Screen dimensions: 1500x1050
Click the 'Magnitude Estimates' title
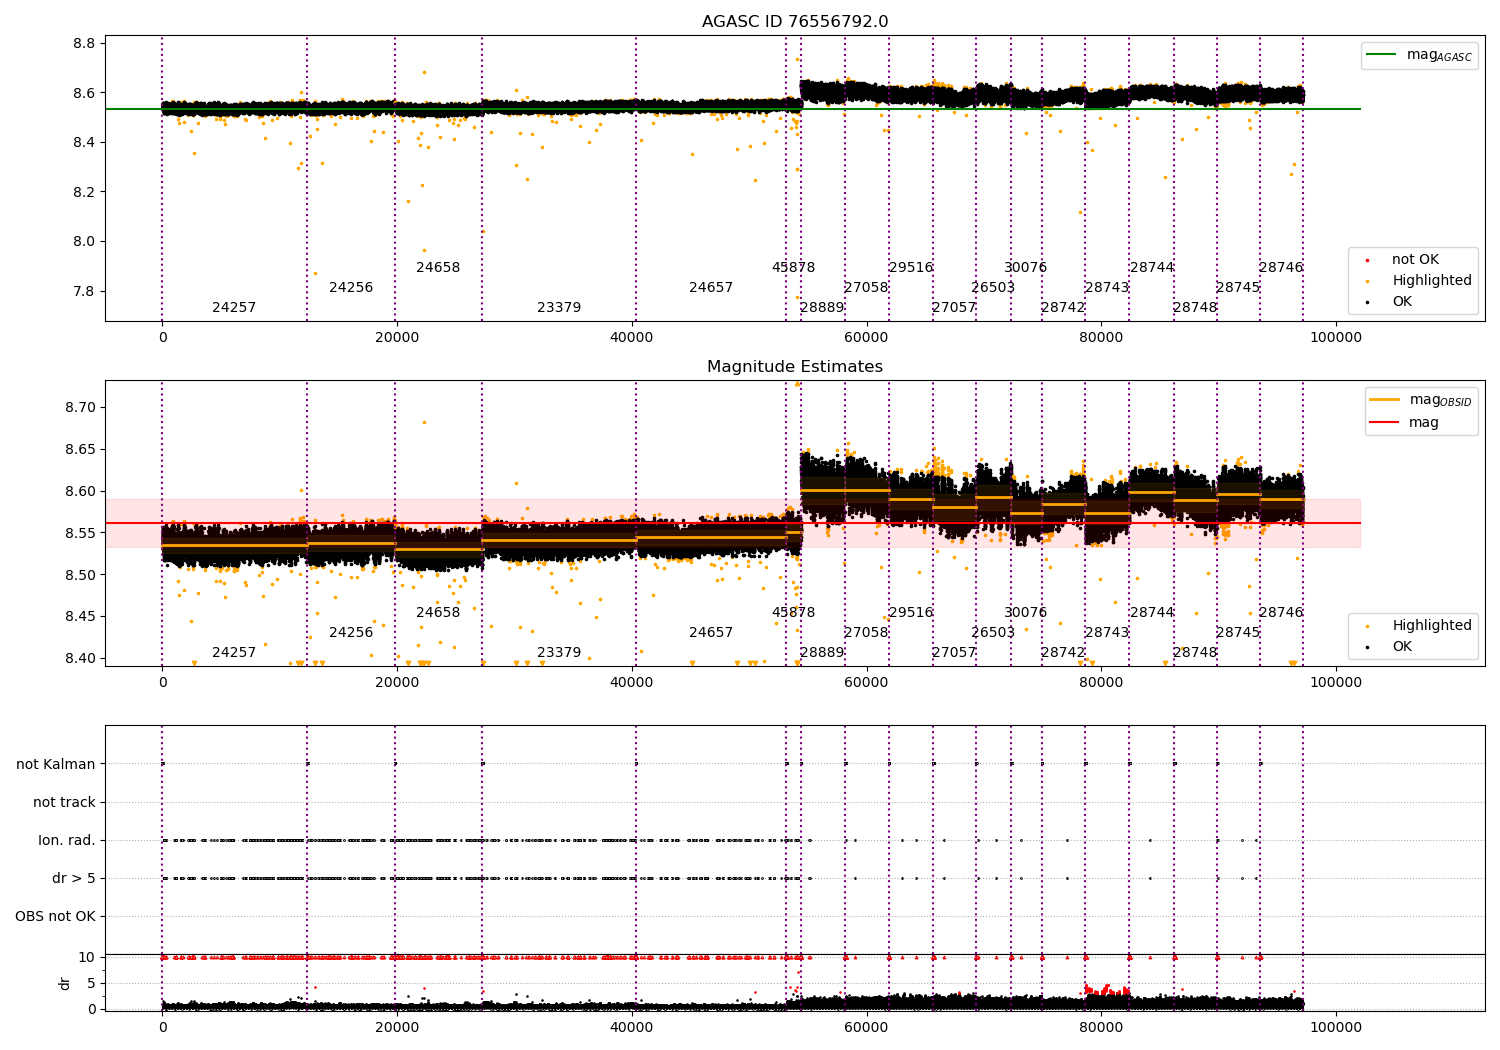pyautogui.click(x=795, y=367)
